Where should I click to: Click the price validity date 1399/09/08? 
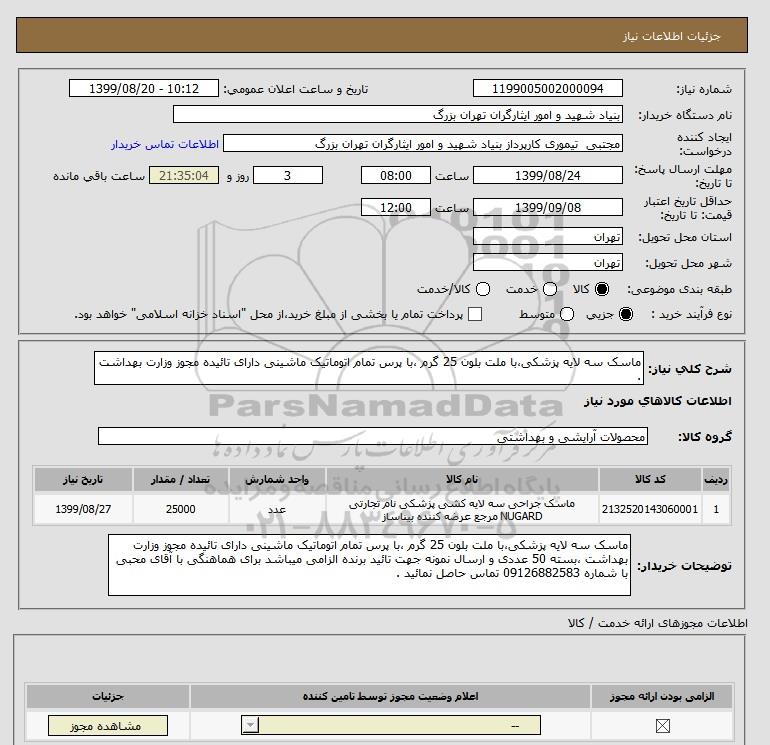coord(548,207)
